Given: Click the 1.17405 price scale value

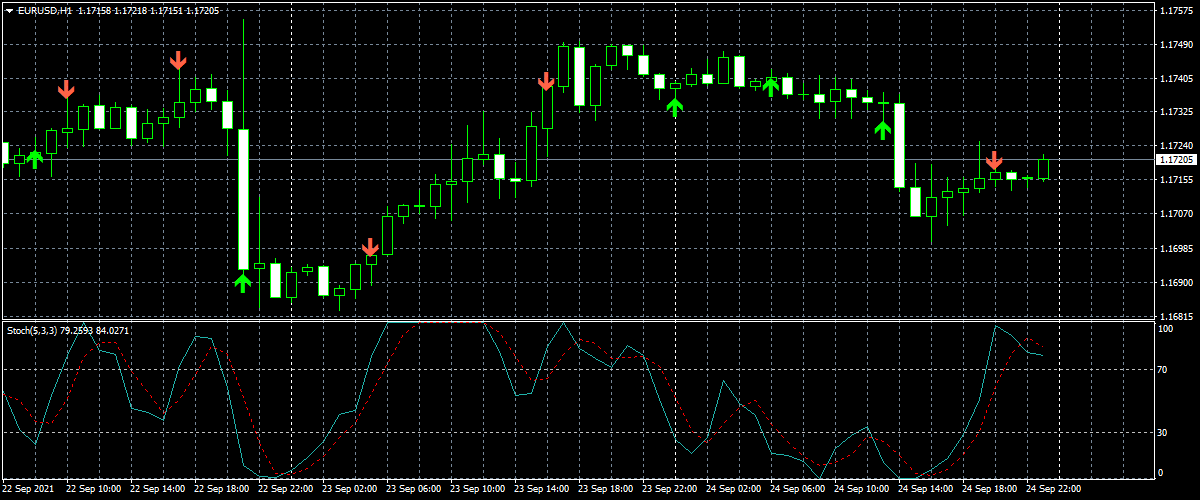Looking at the screenshot, I should pyautogui.click(x=1177, y=79).
